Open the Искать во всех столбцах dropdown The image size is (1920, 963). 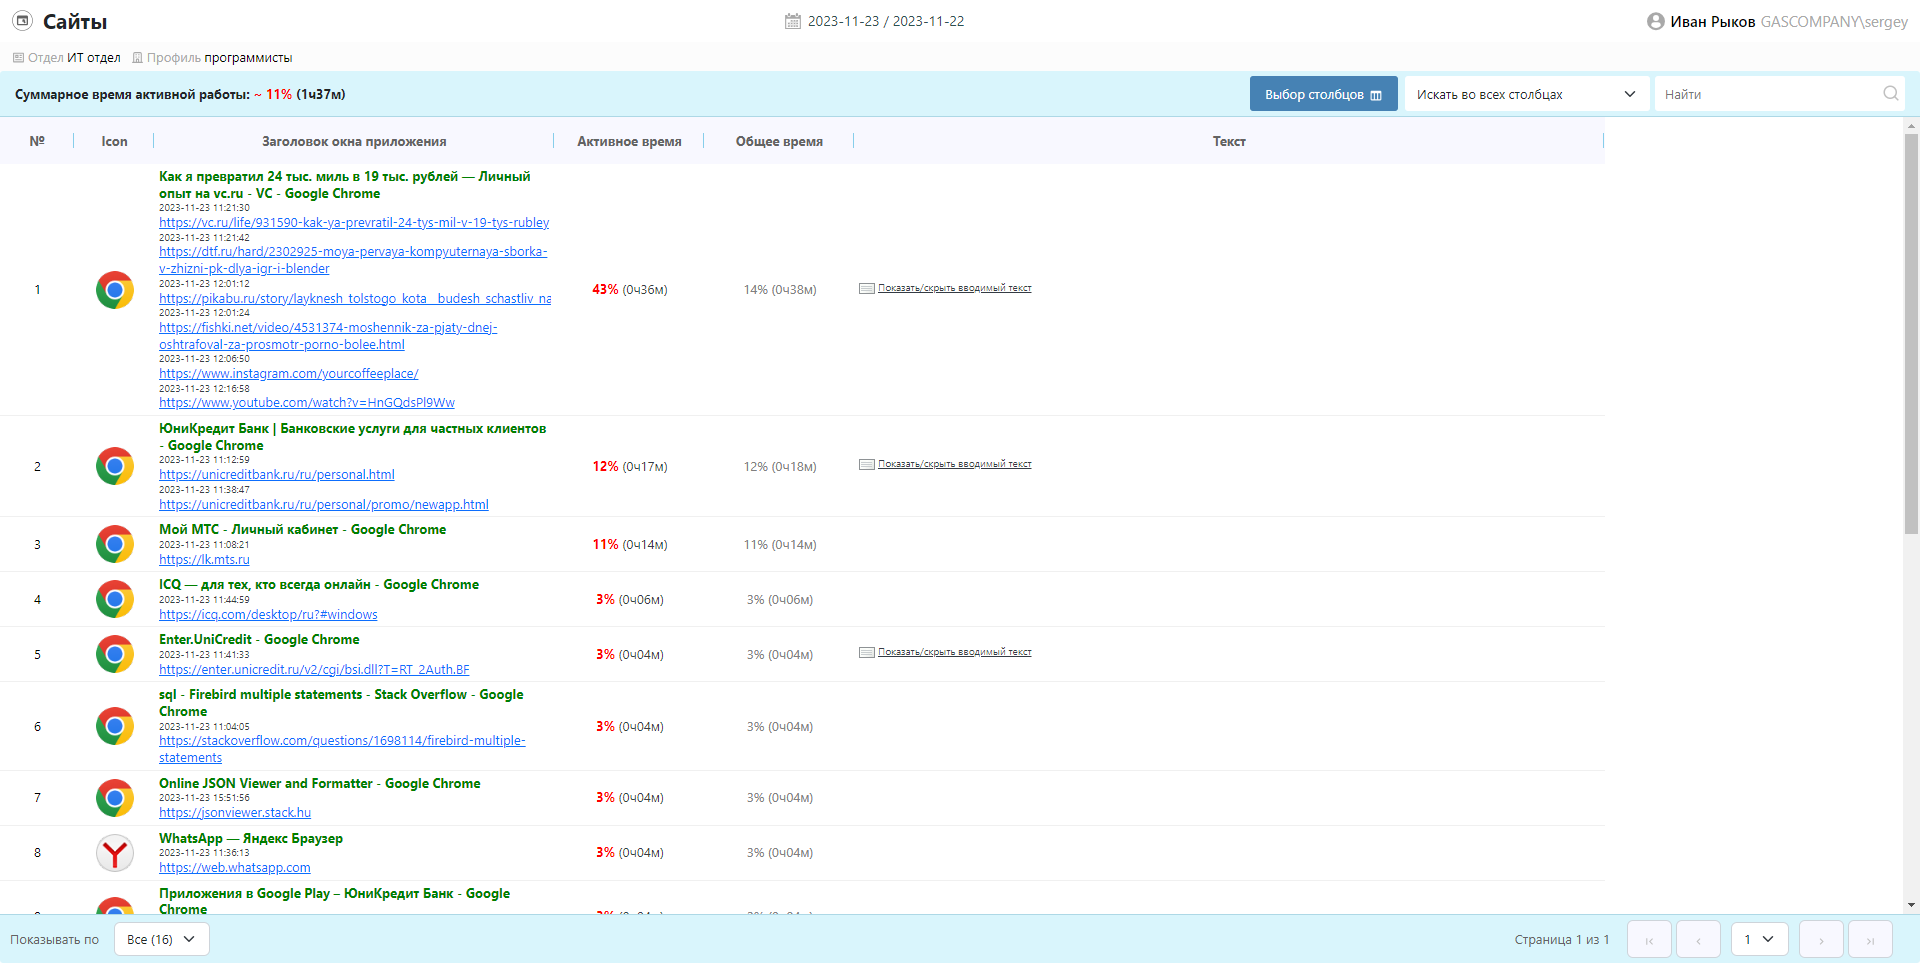pyautogui.click(x=1525, y=94)
